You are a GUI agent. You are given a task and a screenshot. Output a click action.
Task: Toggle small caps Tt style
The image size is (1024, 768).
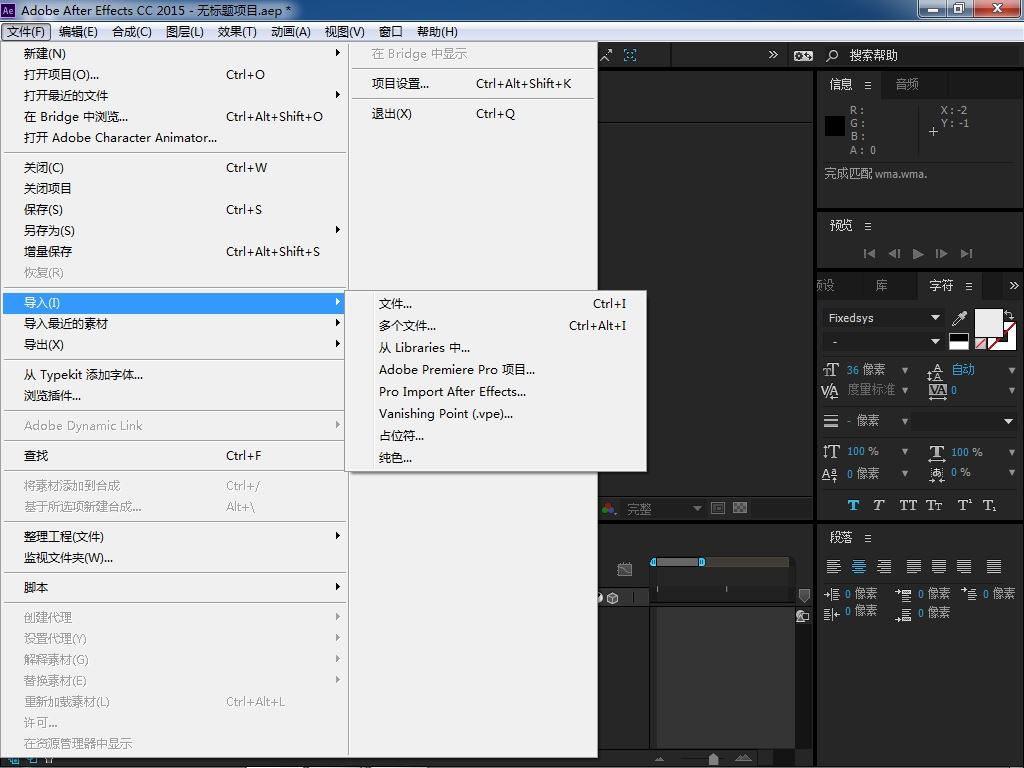[x=934, y=505]
